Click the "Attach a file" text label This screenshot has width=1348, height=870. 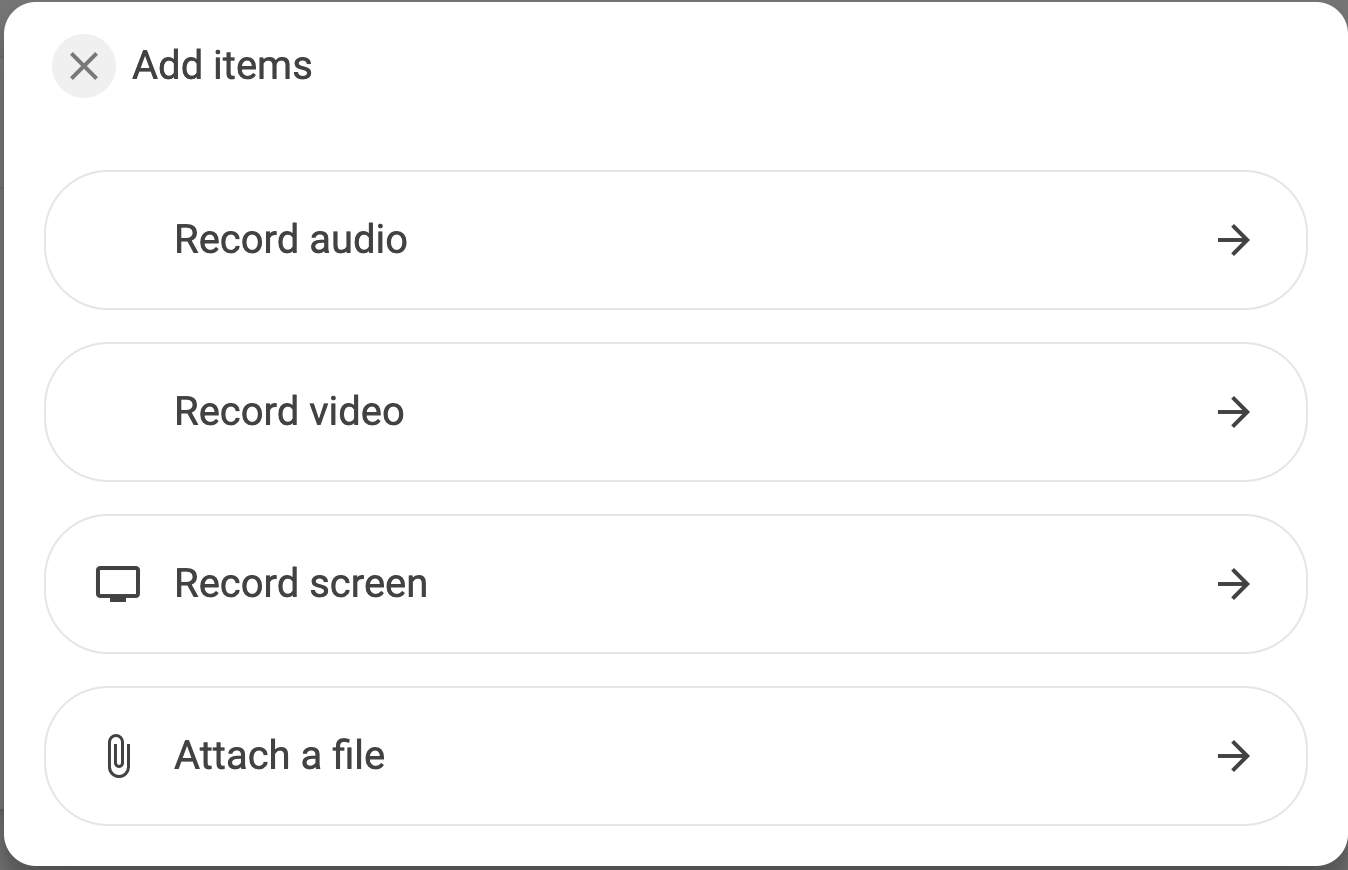tap(280, 756)
